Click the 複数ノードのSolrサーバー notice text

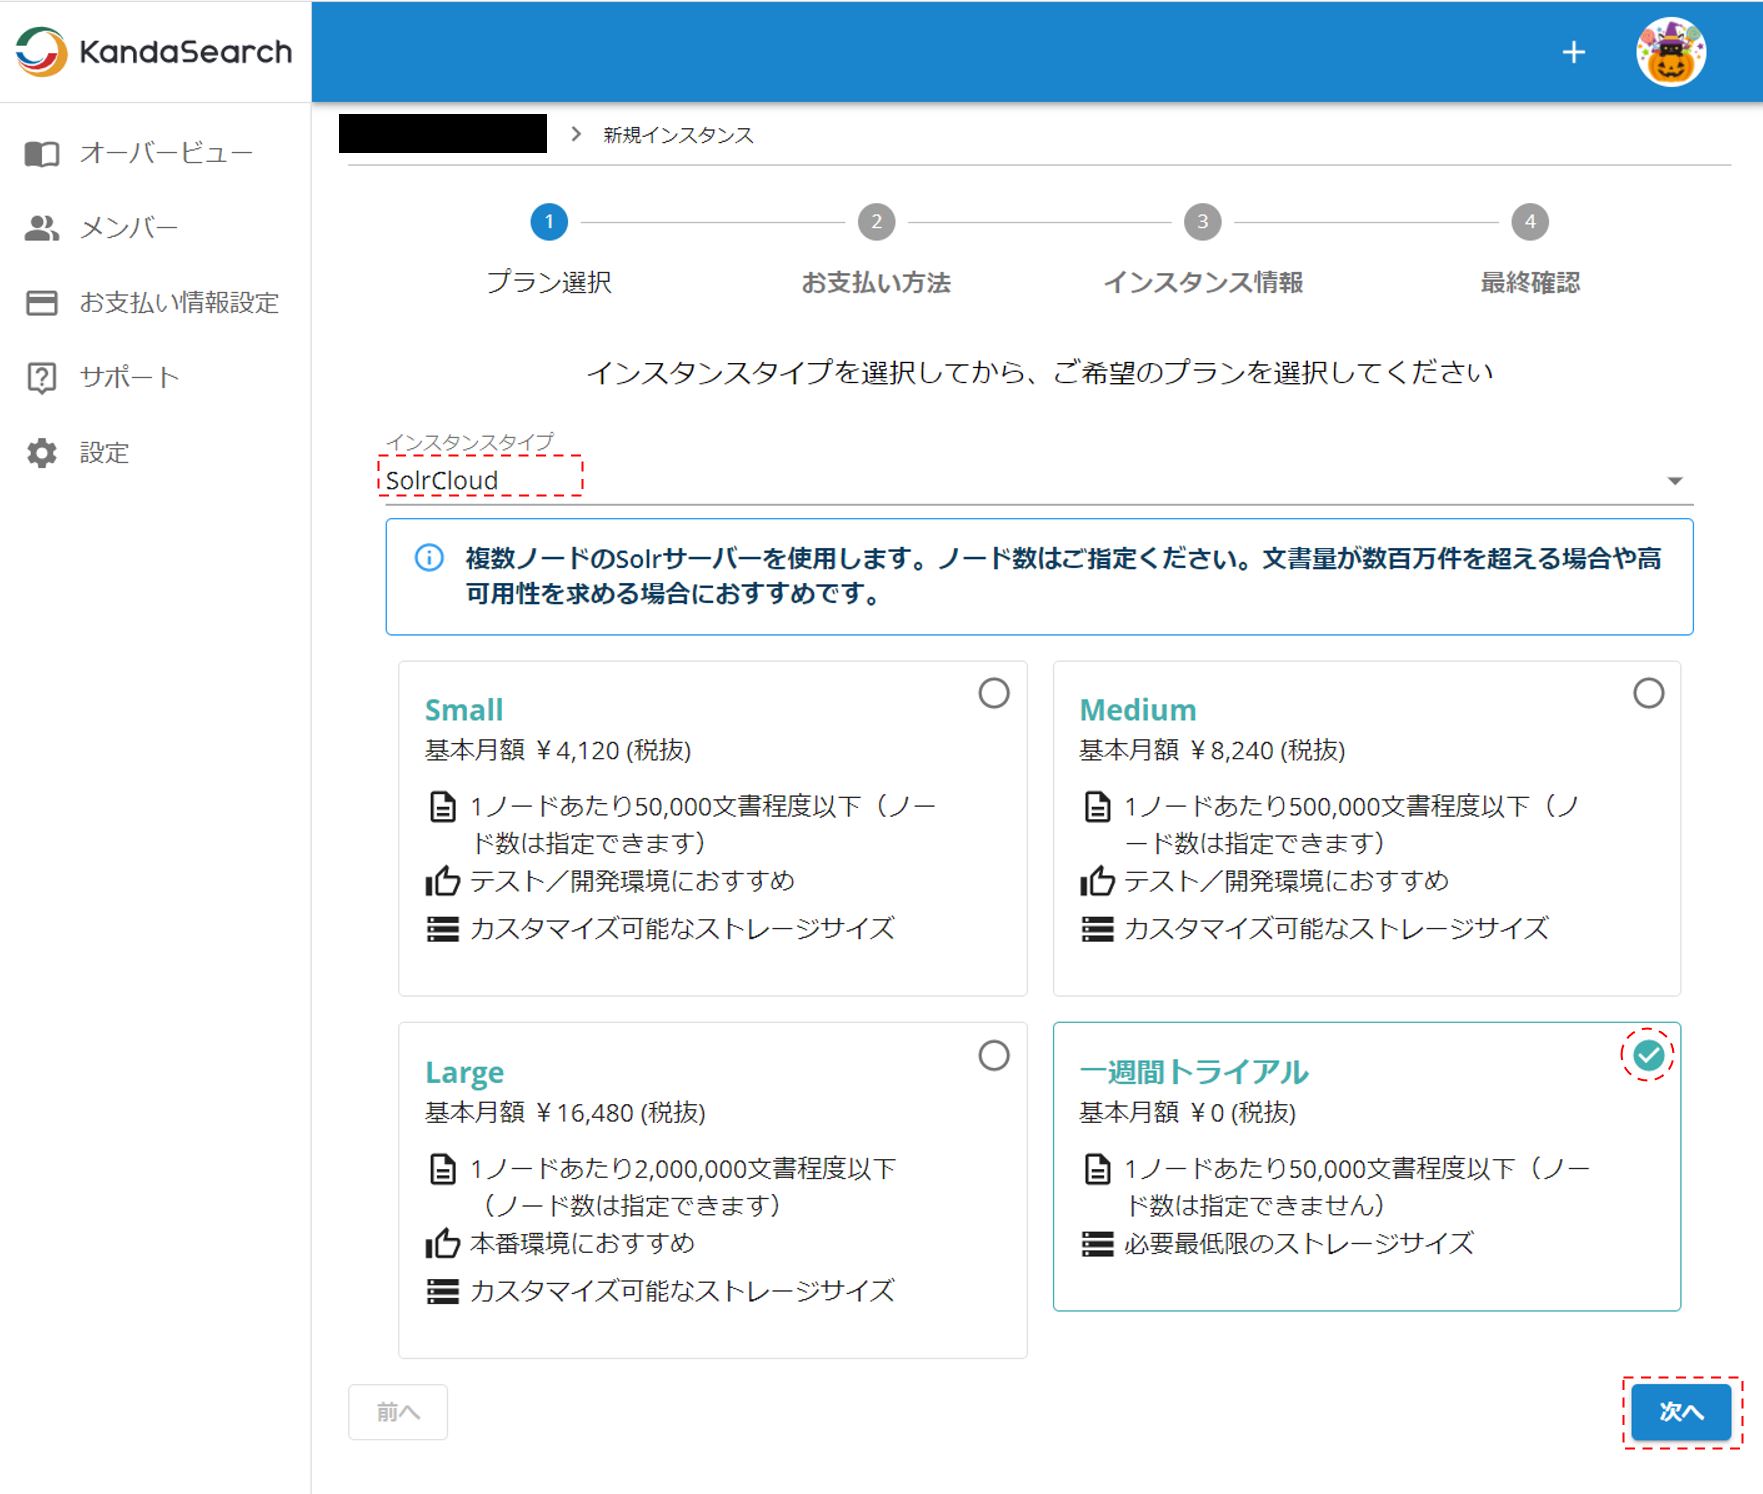[x=1063, y=576]
